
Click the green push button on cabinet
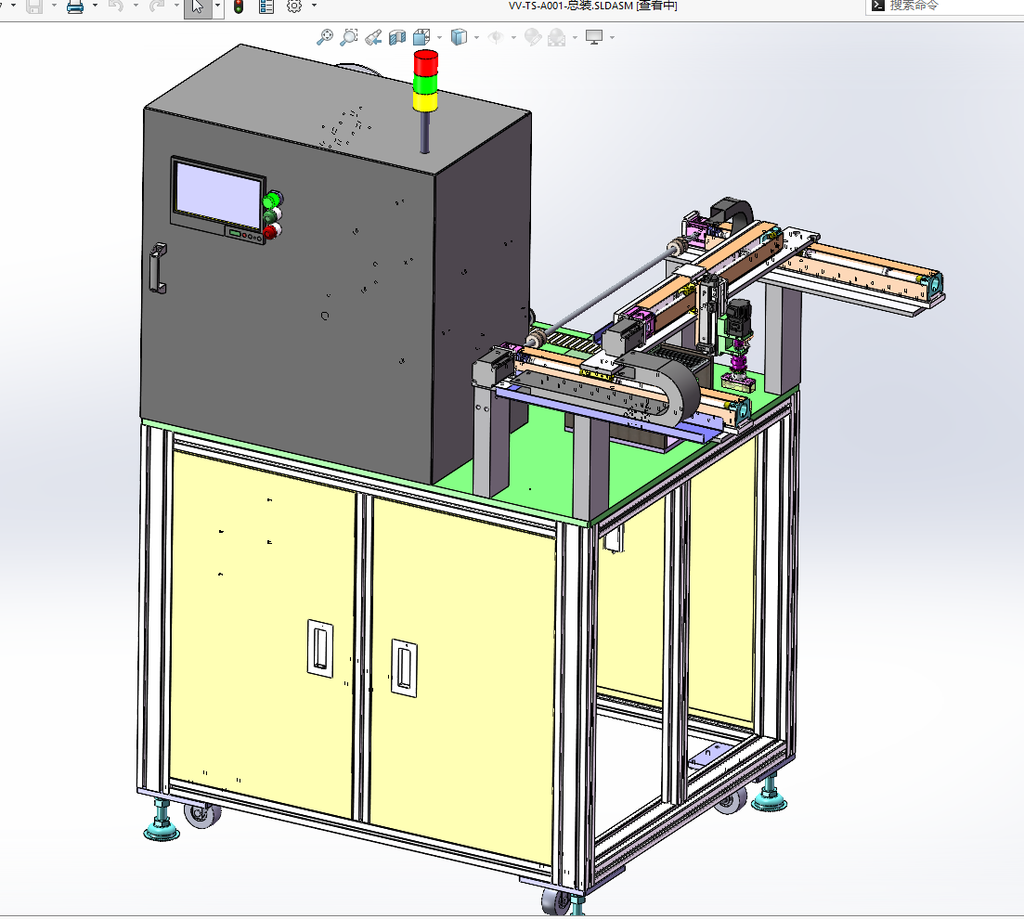tap(273, 200)
